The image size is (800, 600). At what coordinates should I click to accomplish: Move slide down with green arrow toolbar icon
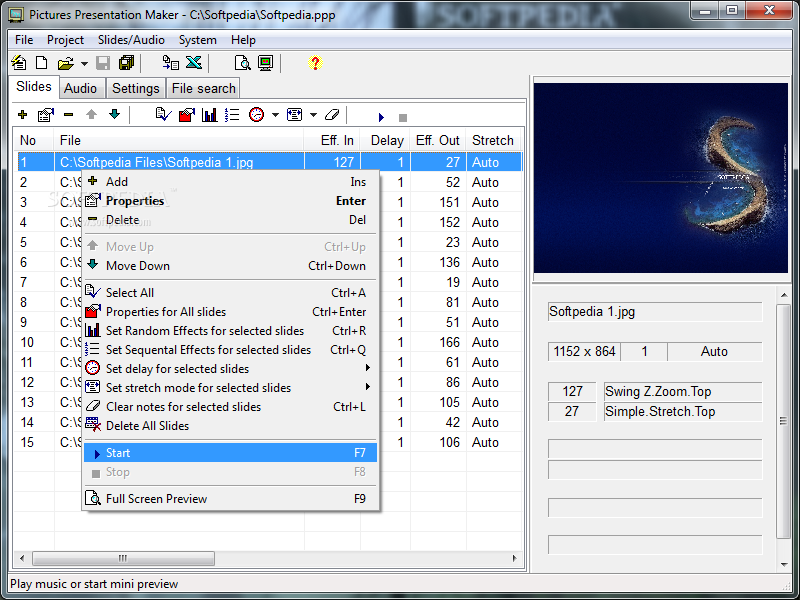114,114
